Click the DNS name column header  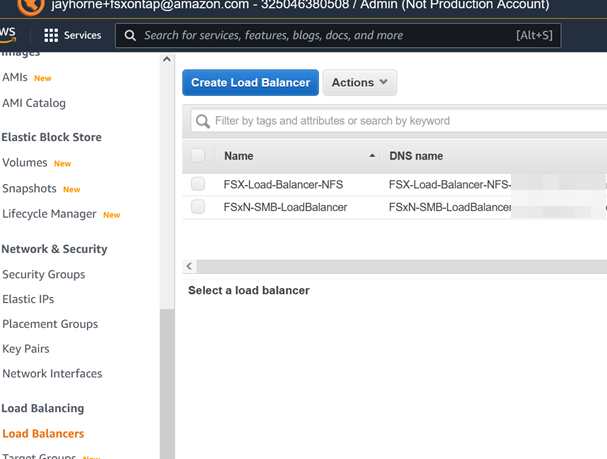416,156
